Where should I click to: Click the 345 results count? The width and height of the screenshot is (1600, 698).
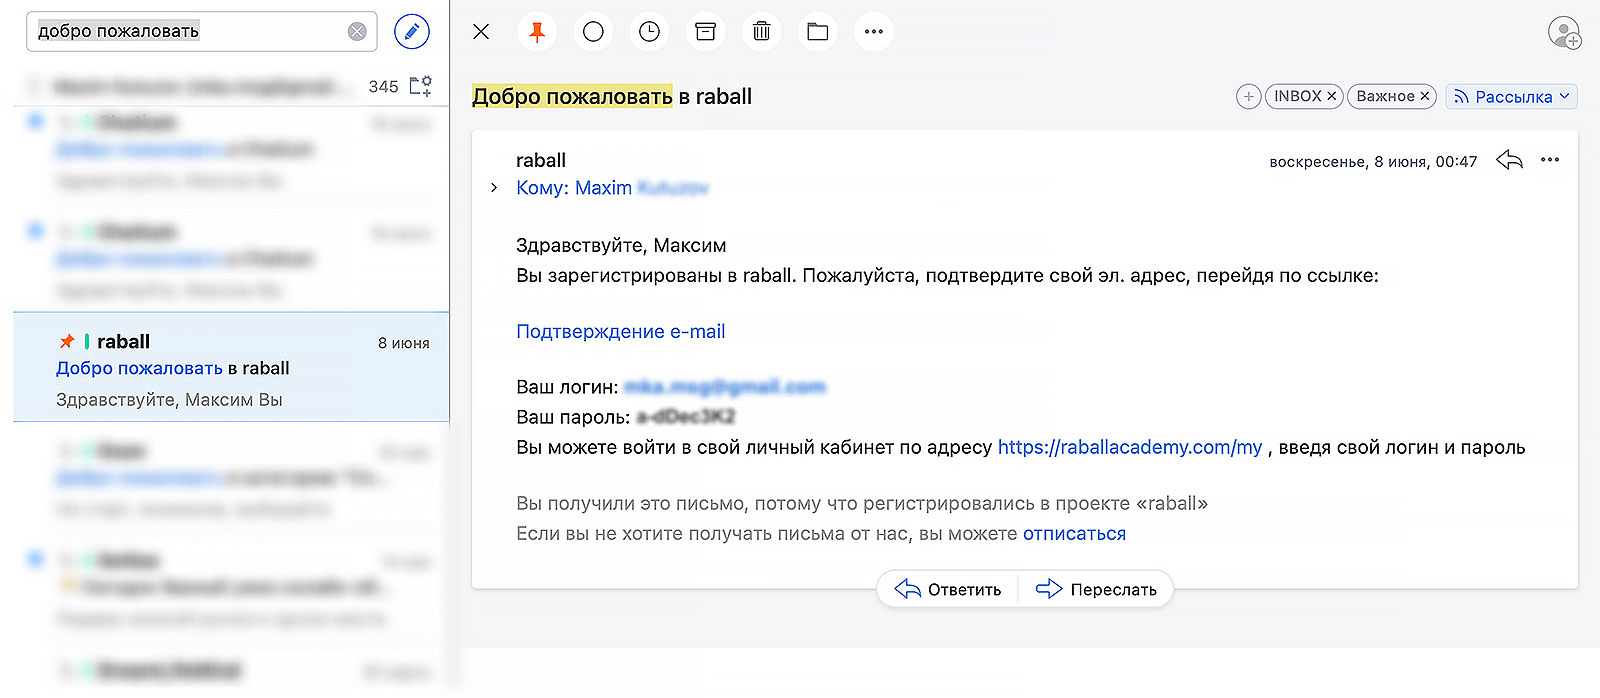coord(383,87)
